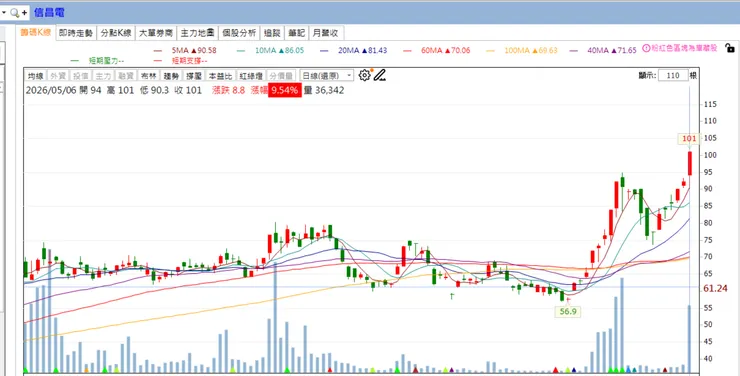Toggle the 本益比 indicator button
Screen dimensions: 740x376
[220, 76]
